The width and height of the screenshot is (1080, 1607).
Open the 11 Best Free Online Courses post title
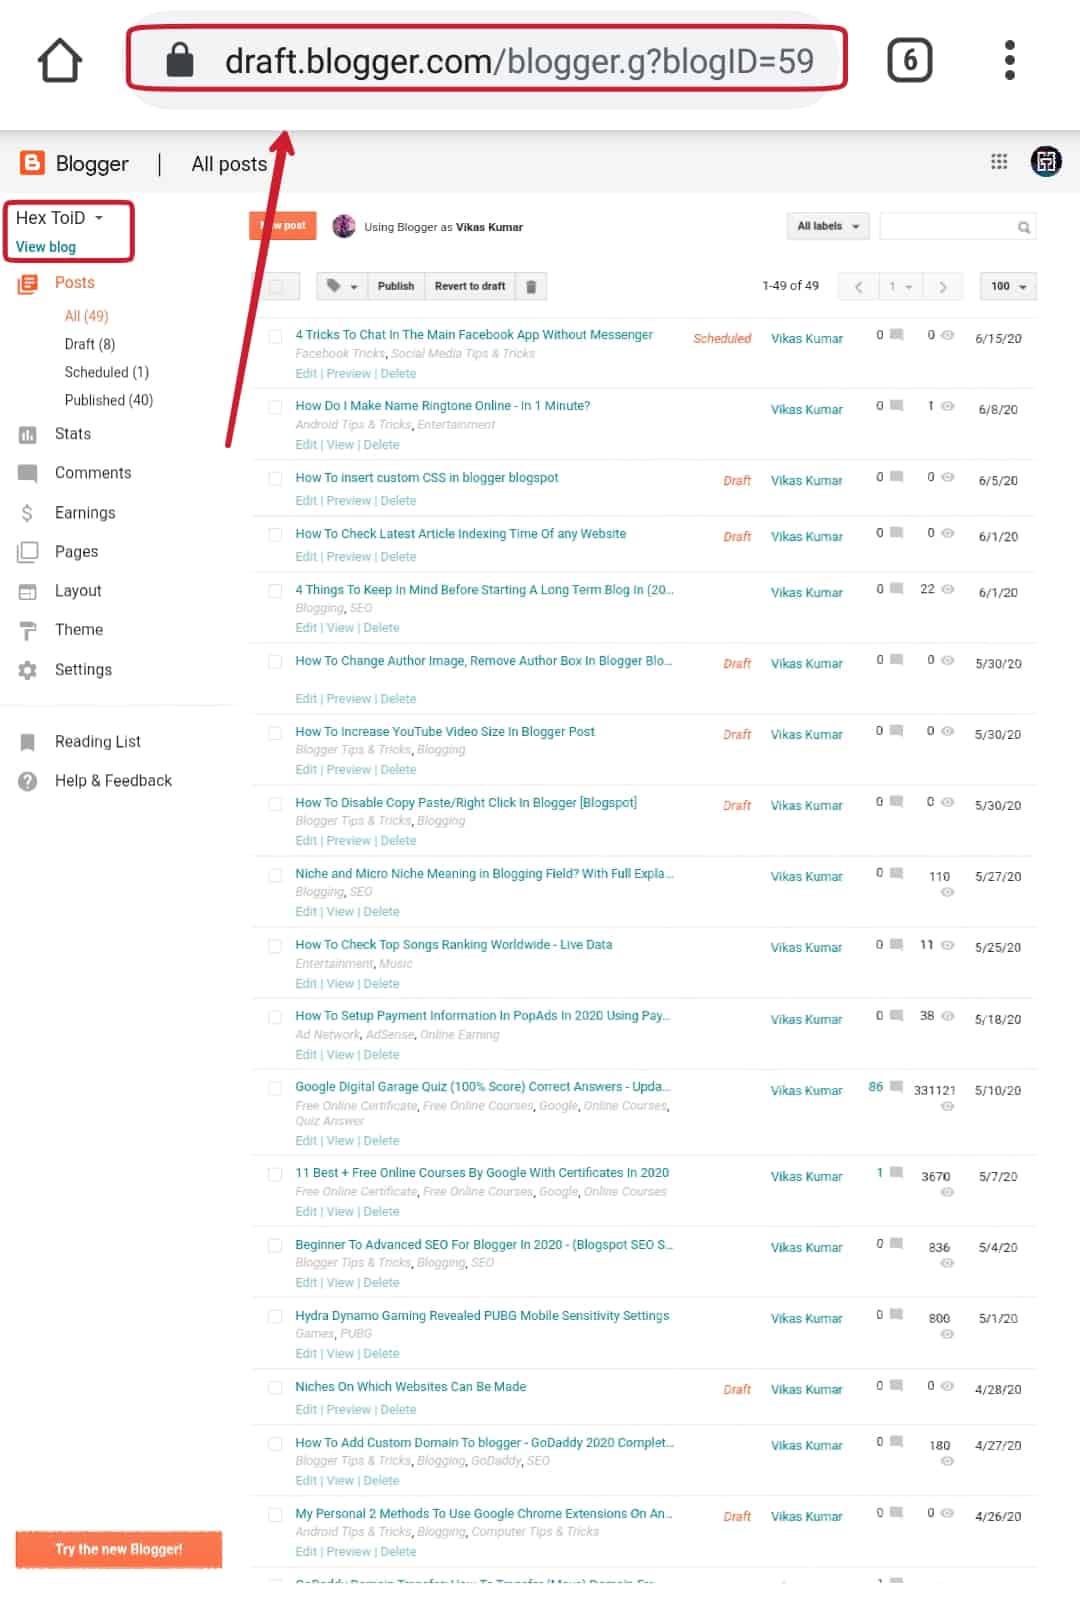(x=482, y=1173)
